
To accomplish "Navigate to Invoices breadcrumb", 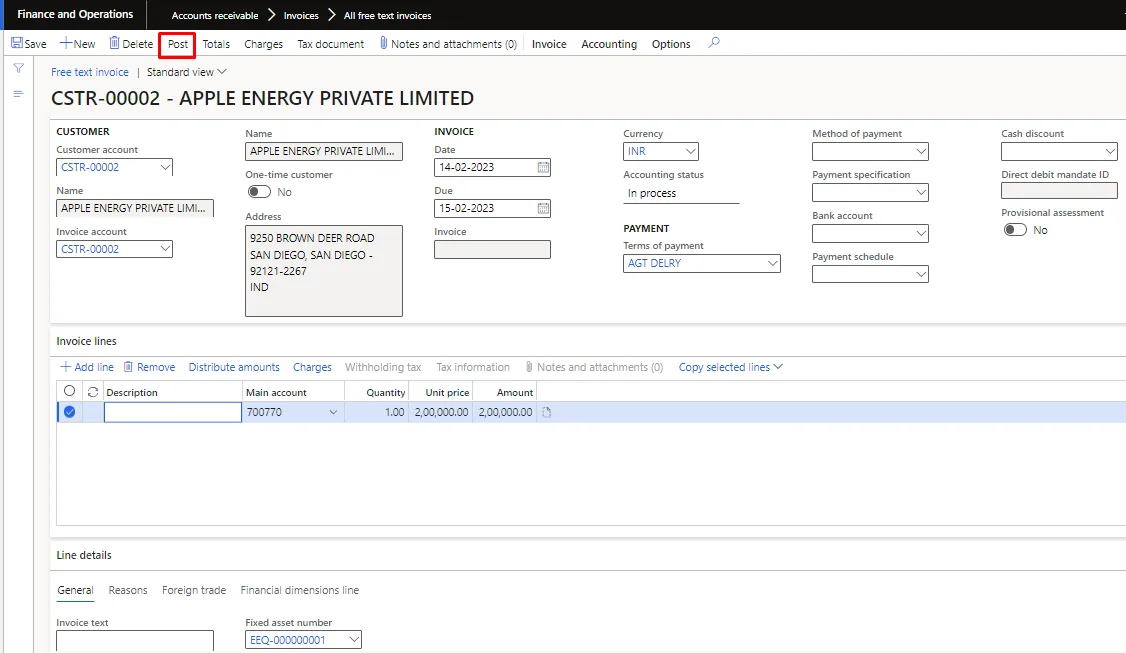I will [x=301, y=15].
